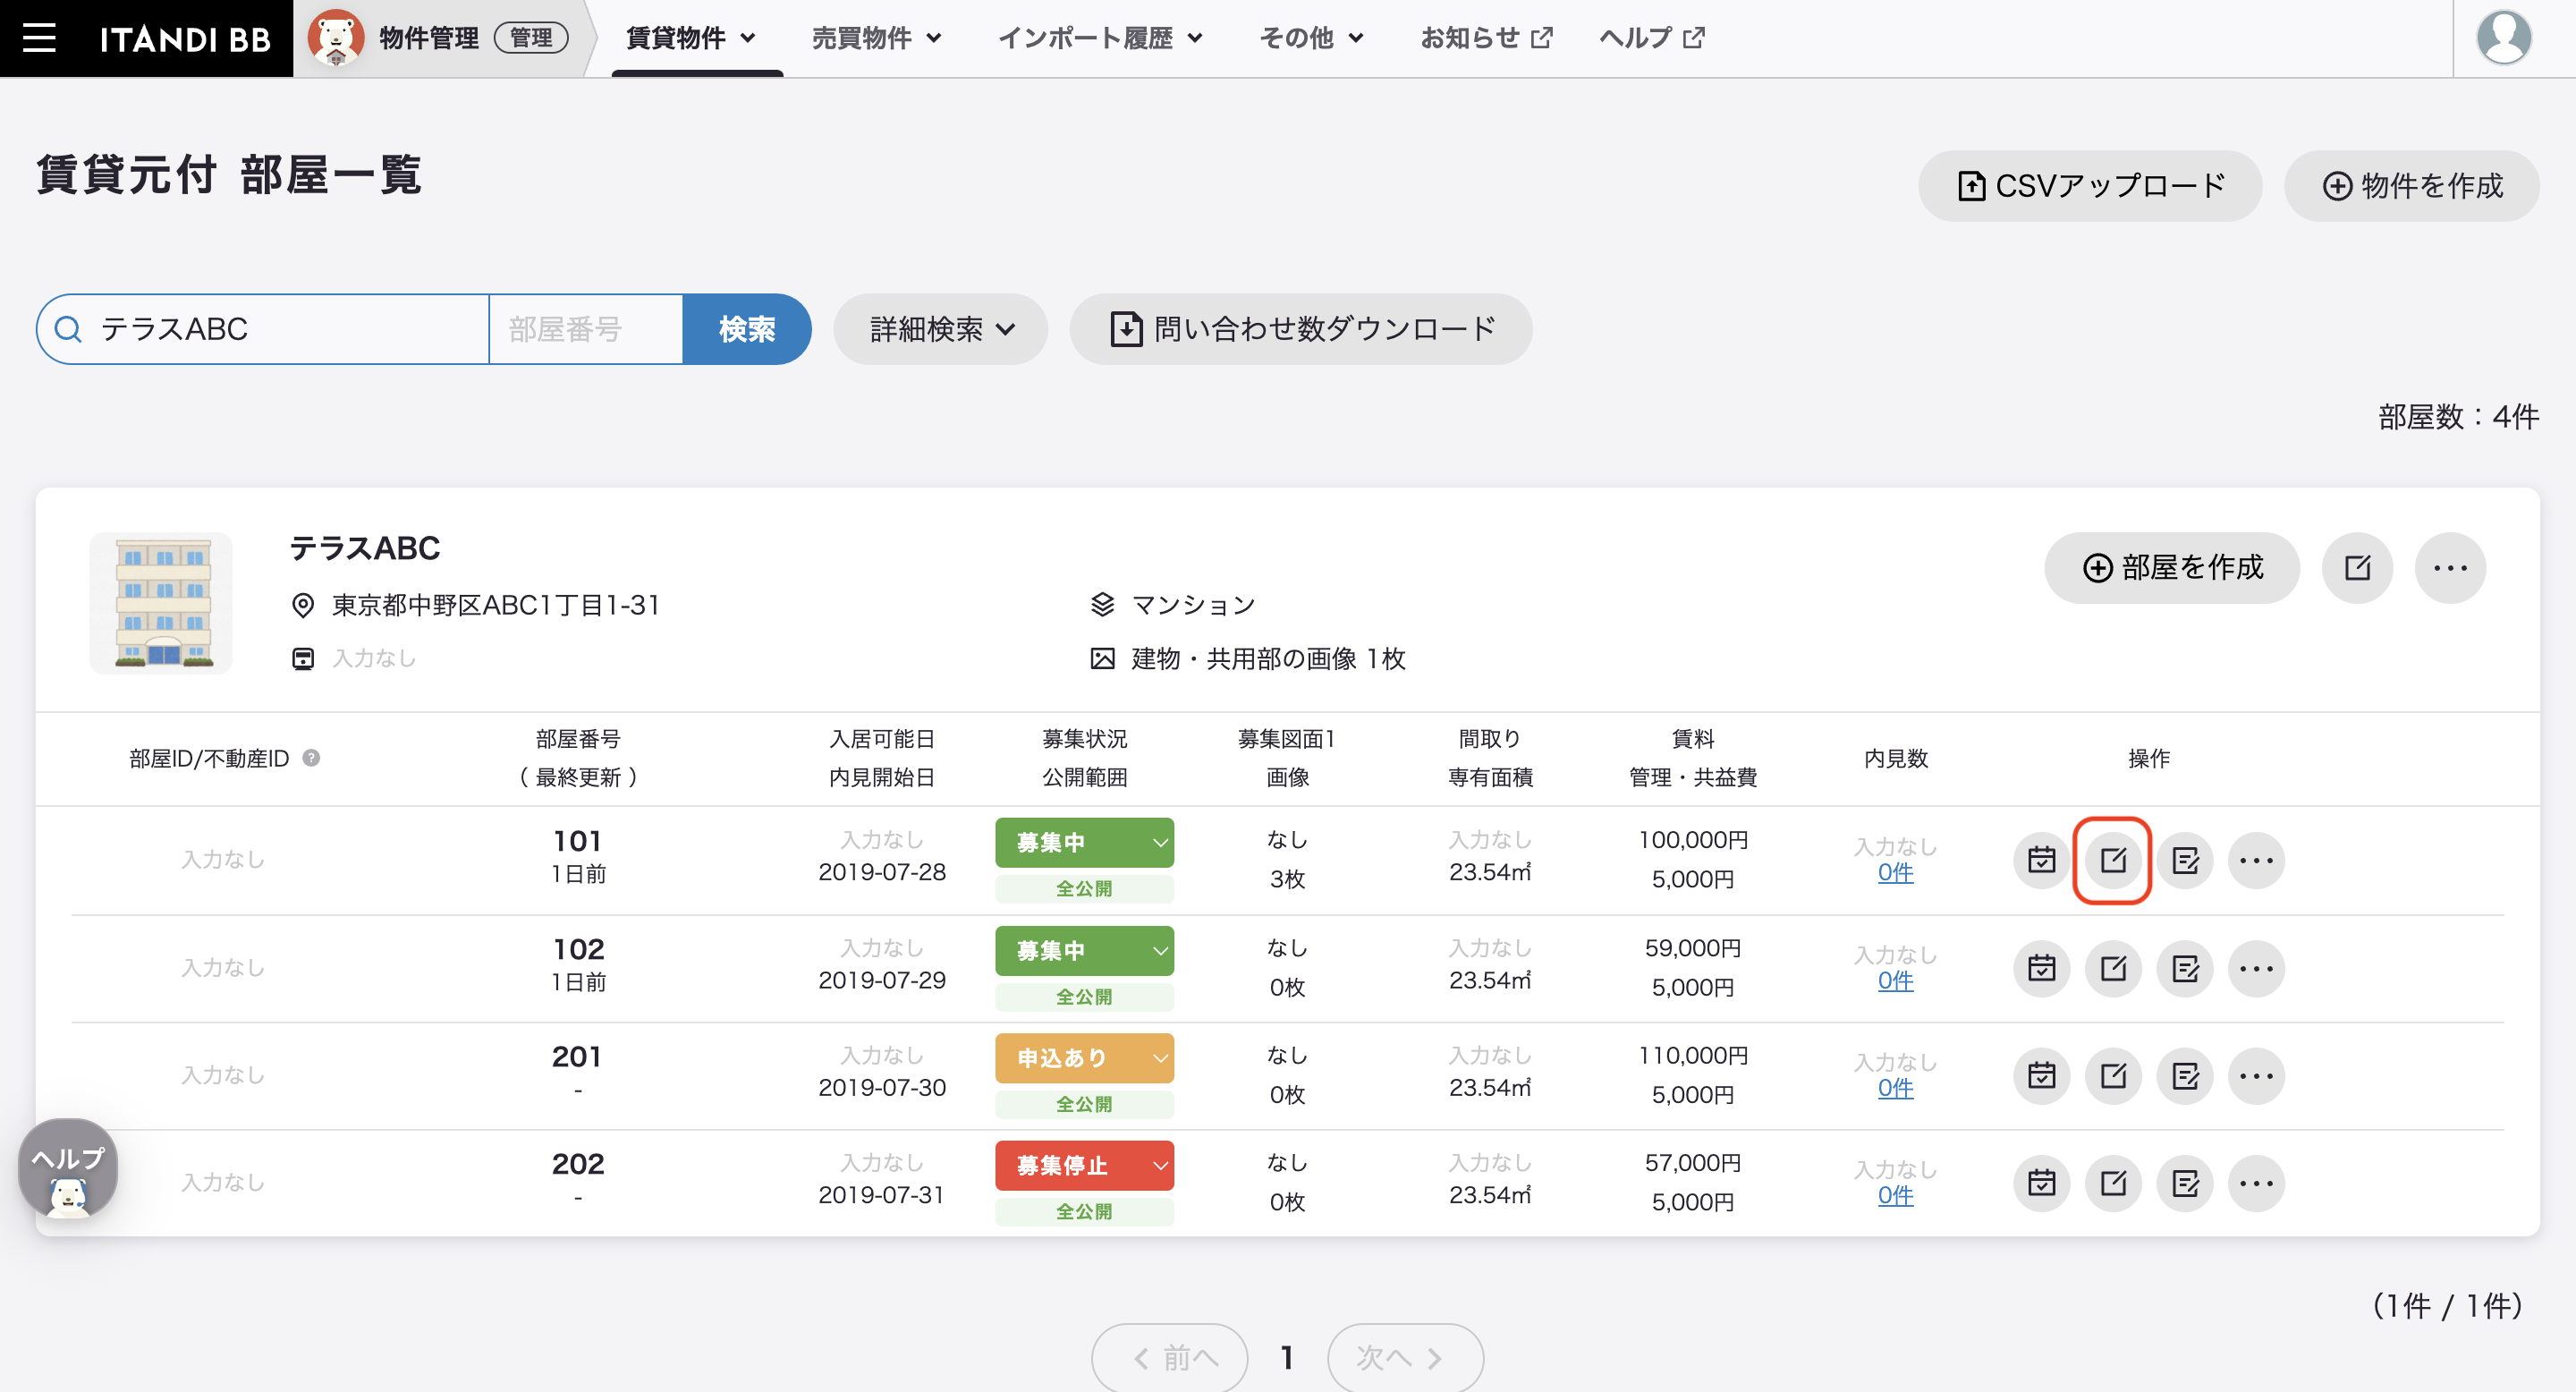Open the list-edit icon for room 202
Image resolution: width=2576 pixels, height=1392 pixels.
point(2185,1183)
